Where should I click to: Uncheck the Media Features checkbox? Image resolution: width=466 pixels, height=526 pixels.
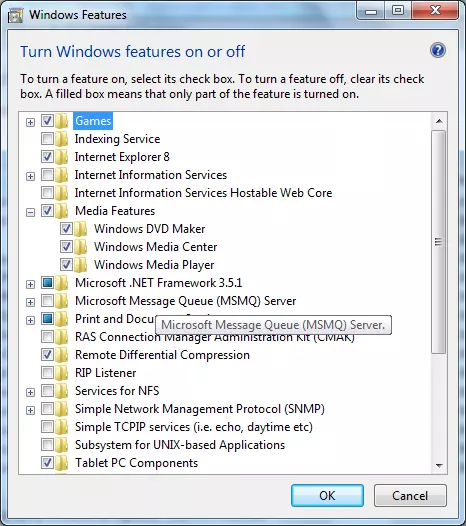tap(47, 211)
